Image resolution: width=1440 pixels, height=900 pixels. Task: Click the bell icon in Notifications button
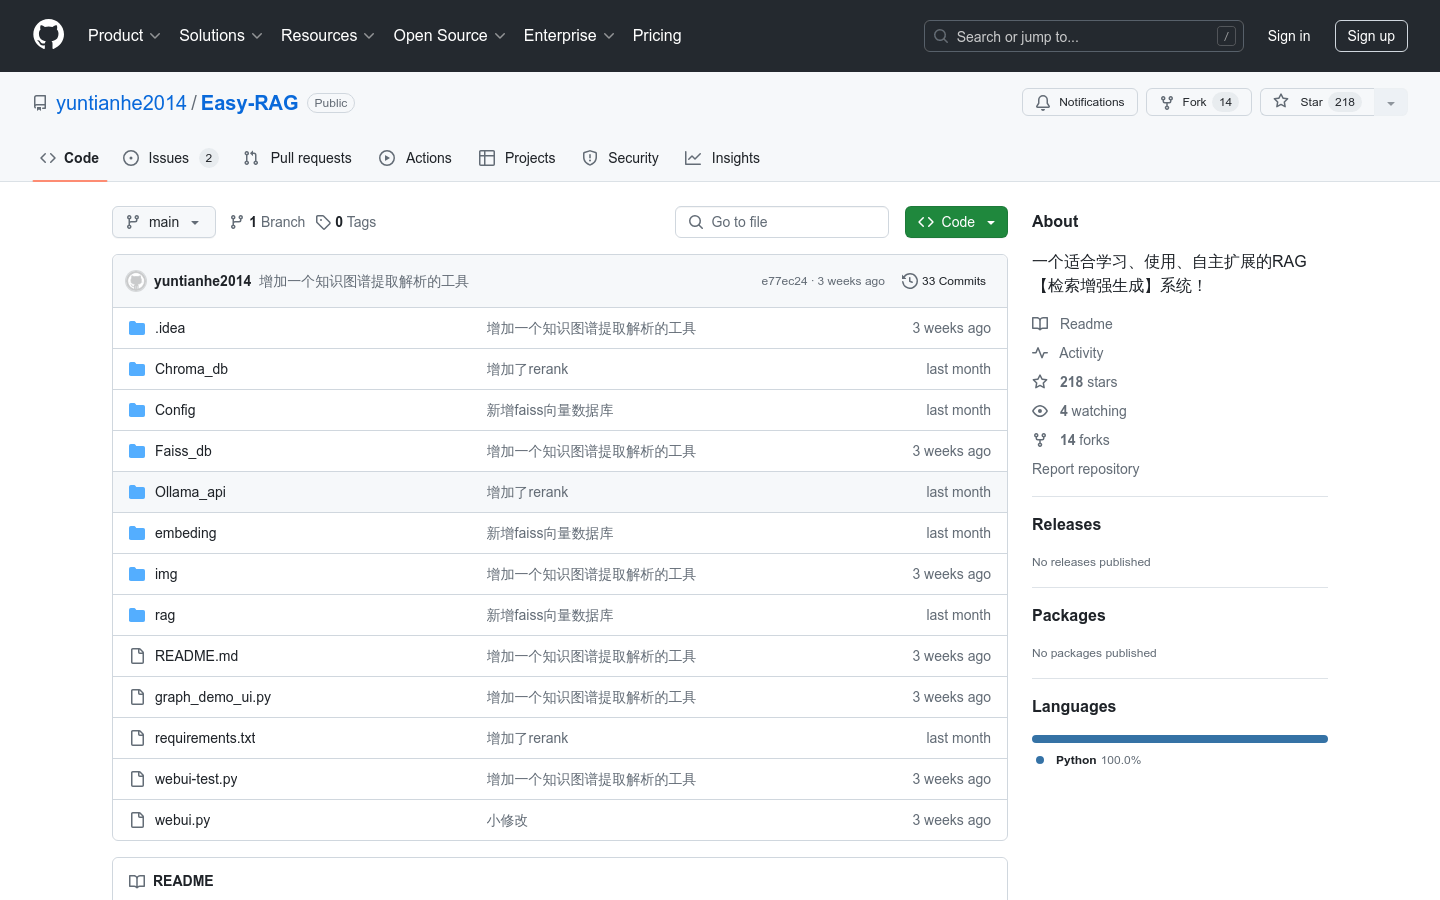point(1043,102)
